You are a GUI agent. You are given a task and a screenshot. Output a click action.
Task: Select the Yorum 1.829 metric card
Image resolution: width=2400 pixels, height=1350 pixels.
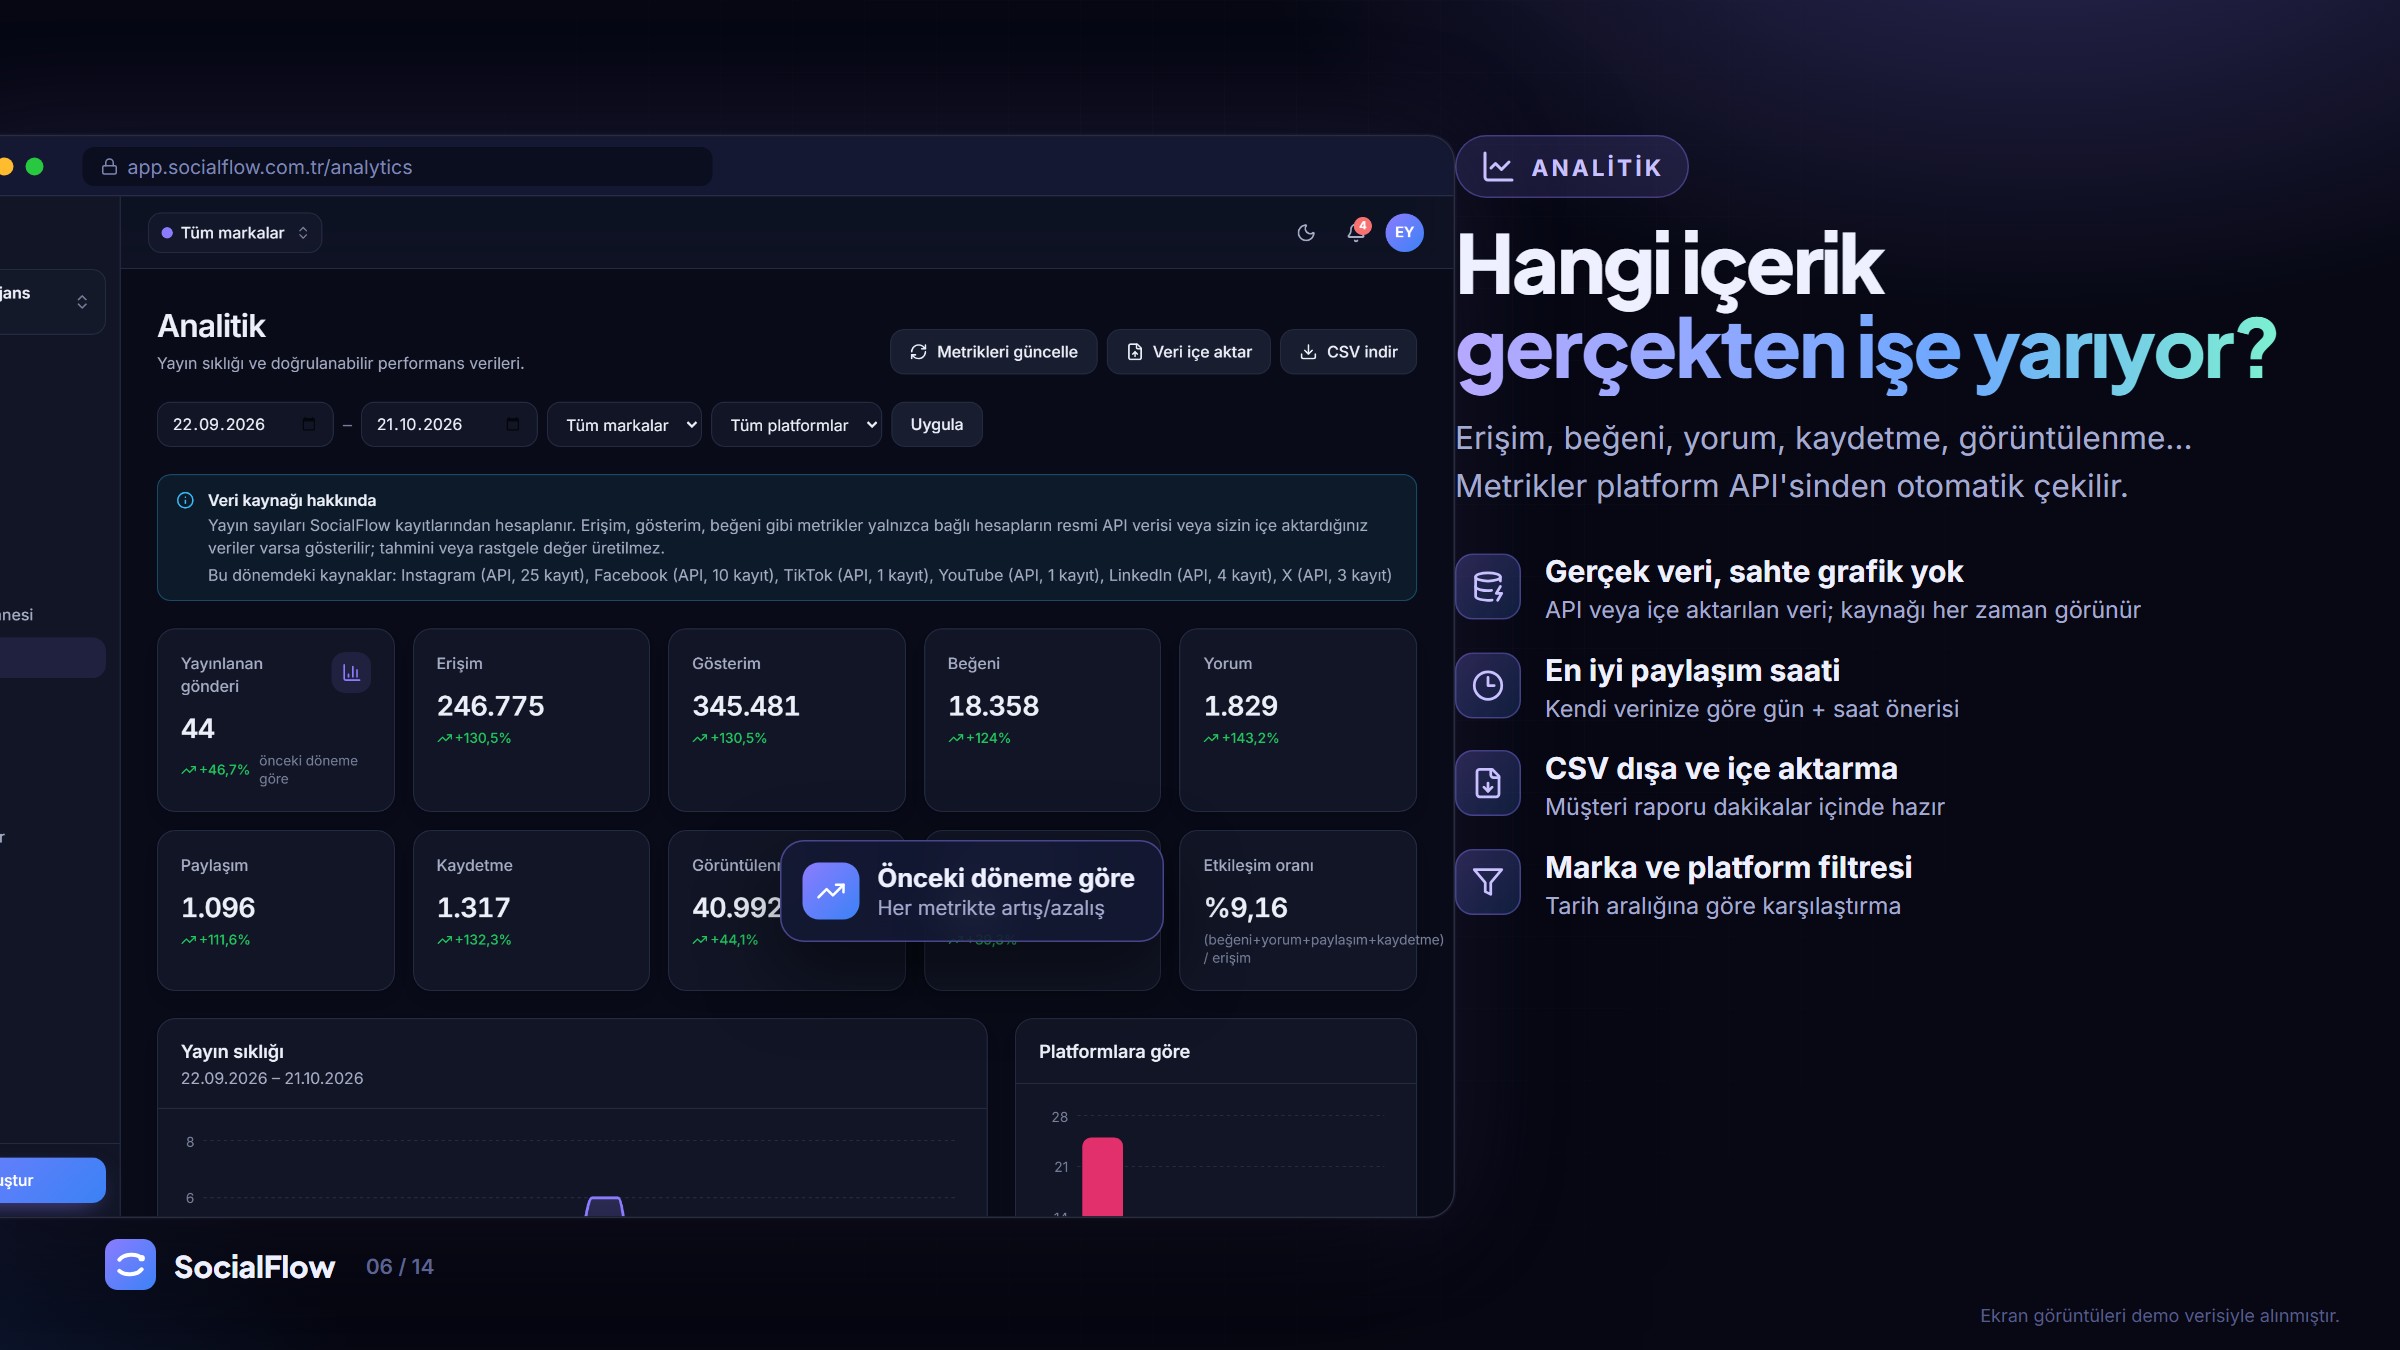pyautogui.click(x=1298, y=720)
